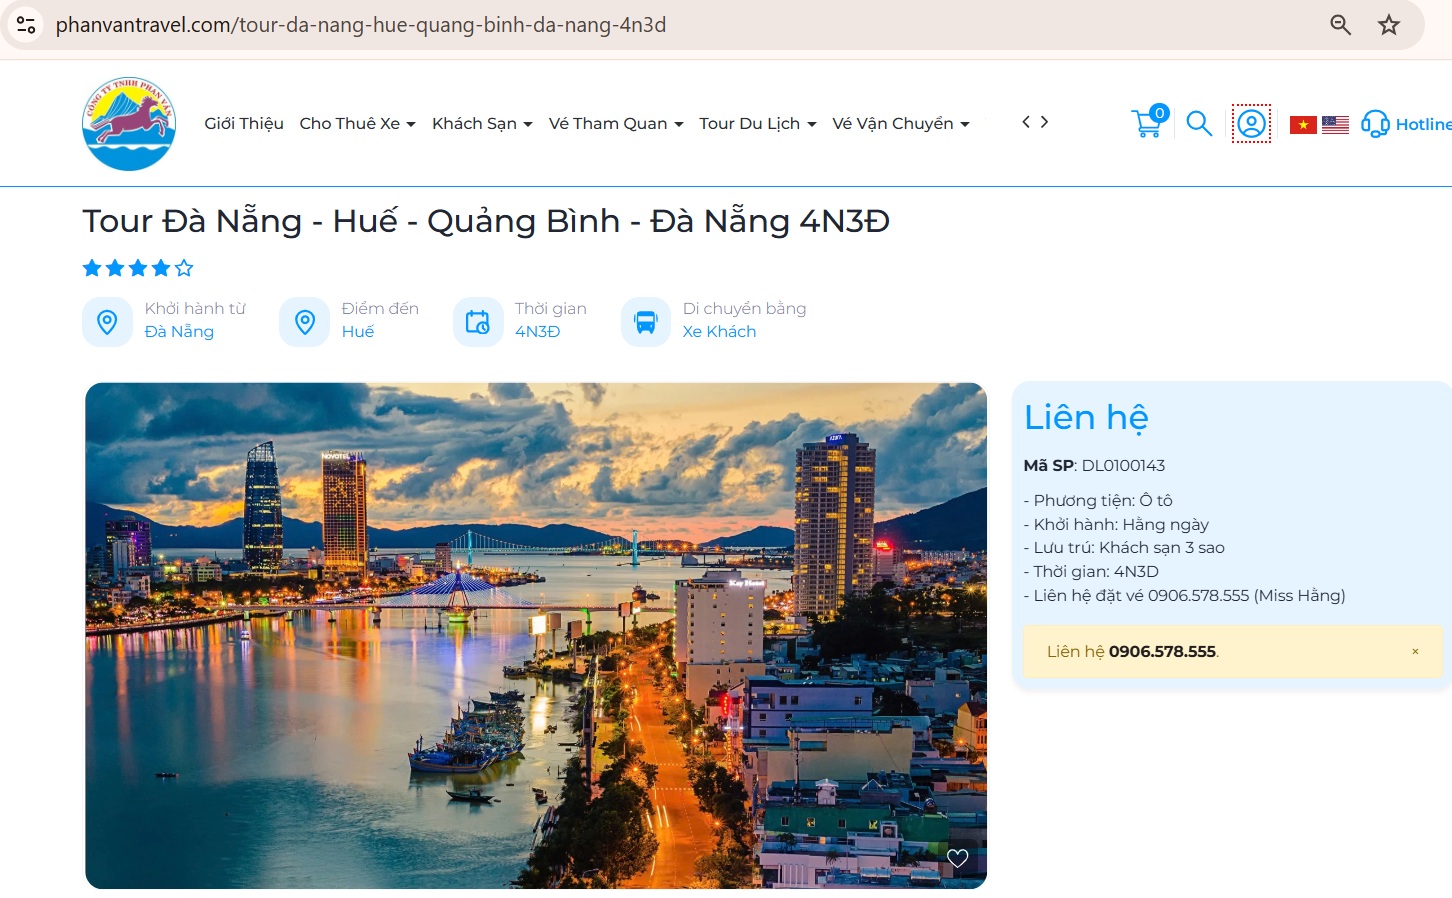1452x898 pixels.
Task: Bookmark this page with the star icon
Action: (x=1389, y=25)
